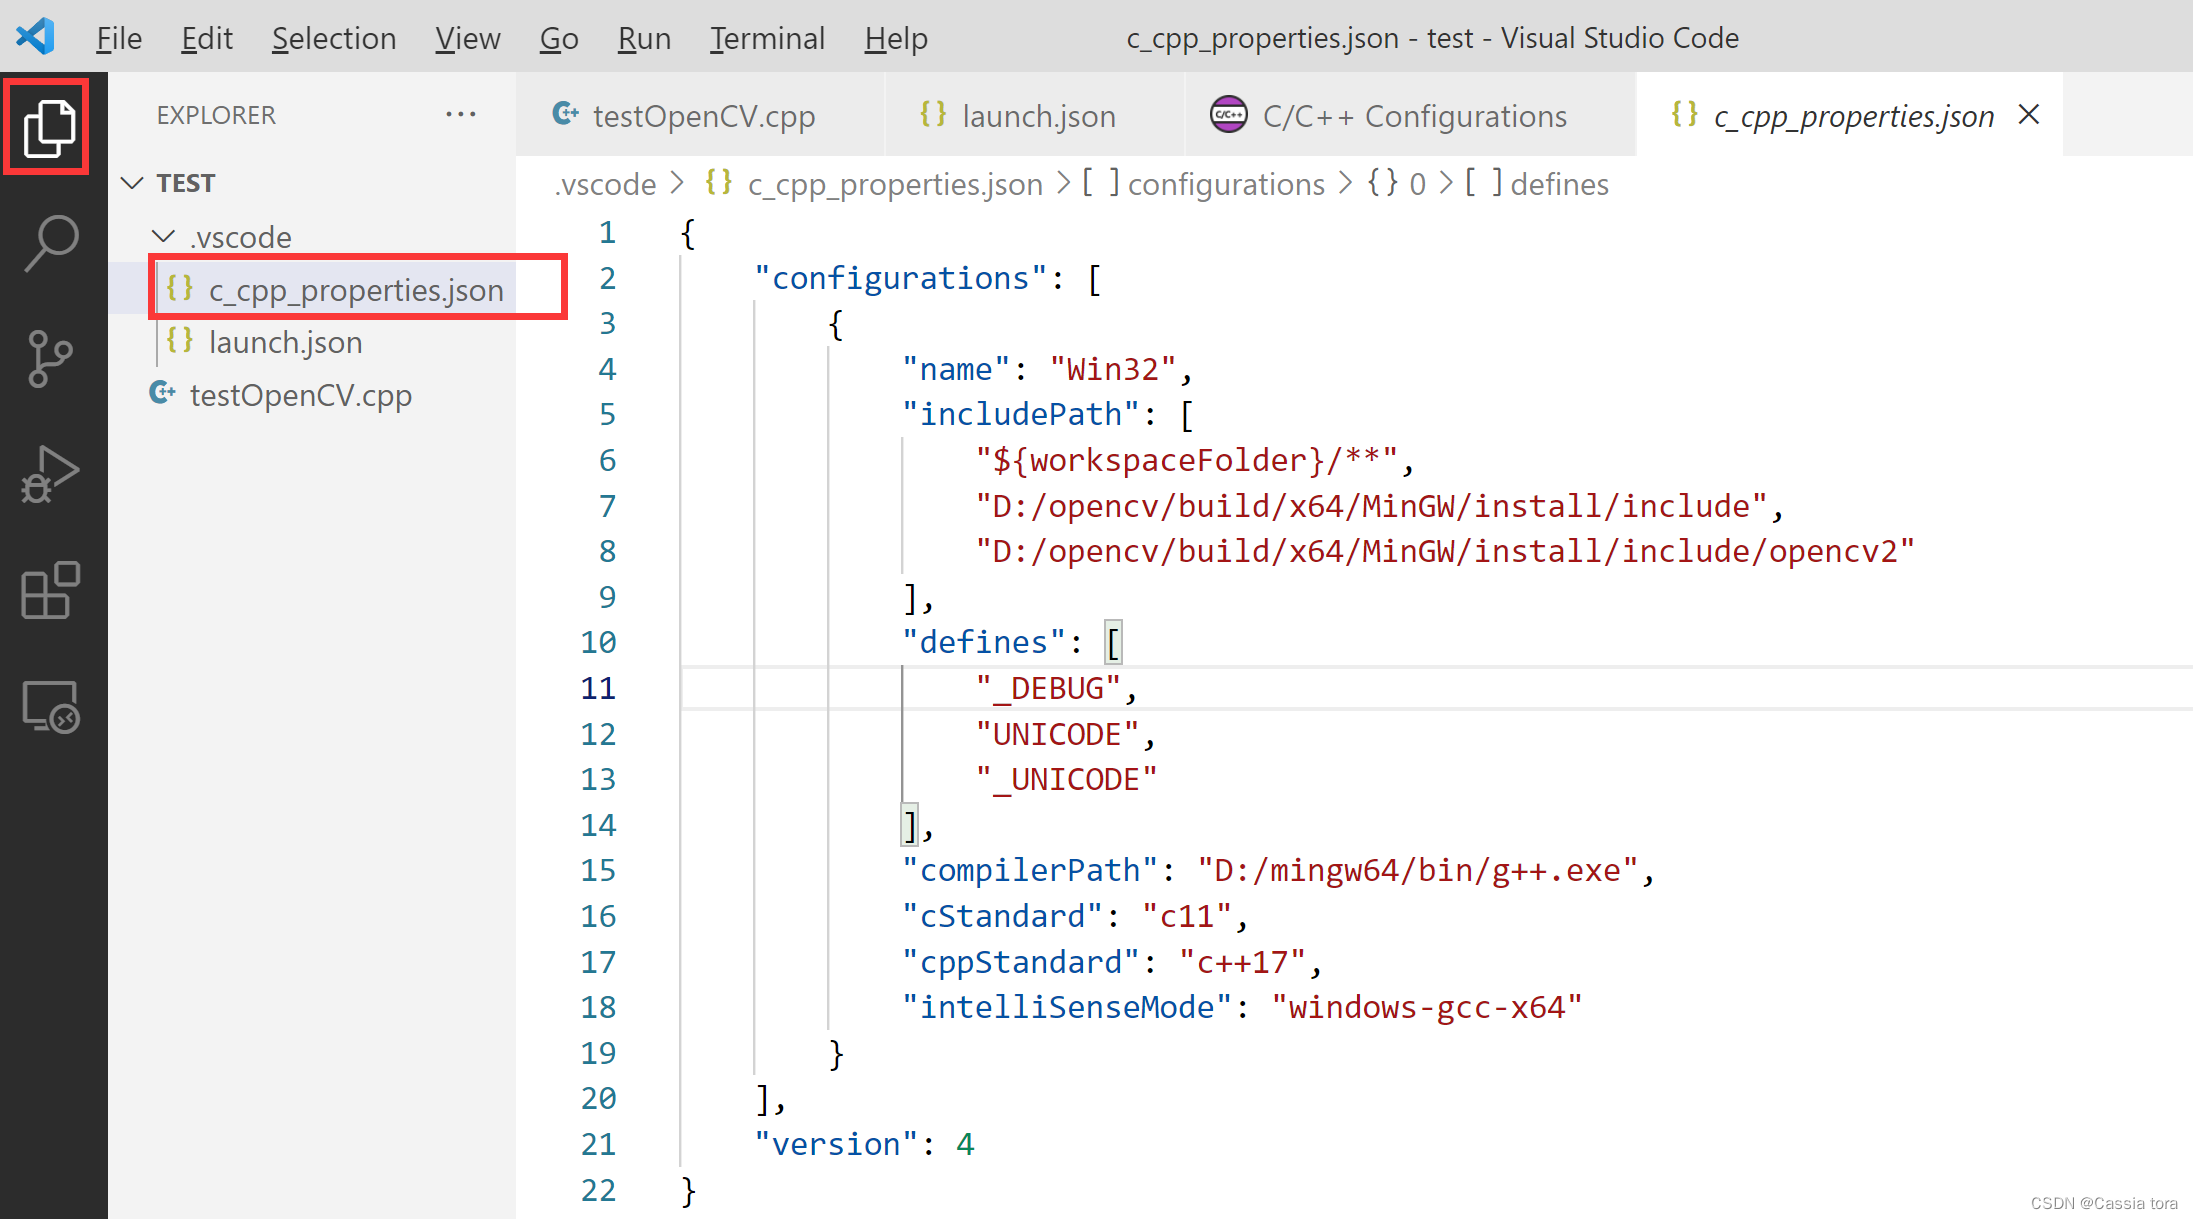
Task: Open the Source Control view
Action: 50,358
